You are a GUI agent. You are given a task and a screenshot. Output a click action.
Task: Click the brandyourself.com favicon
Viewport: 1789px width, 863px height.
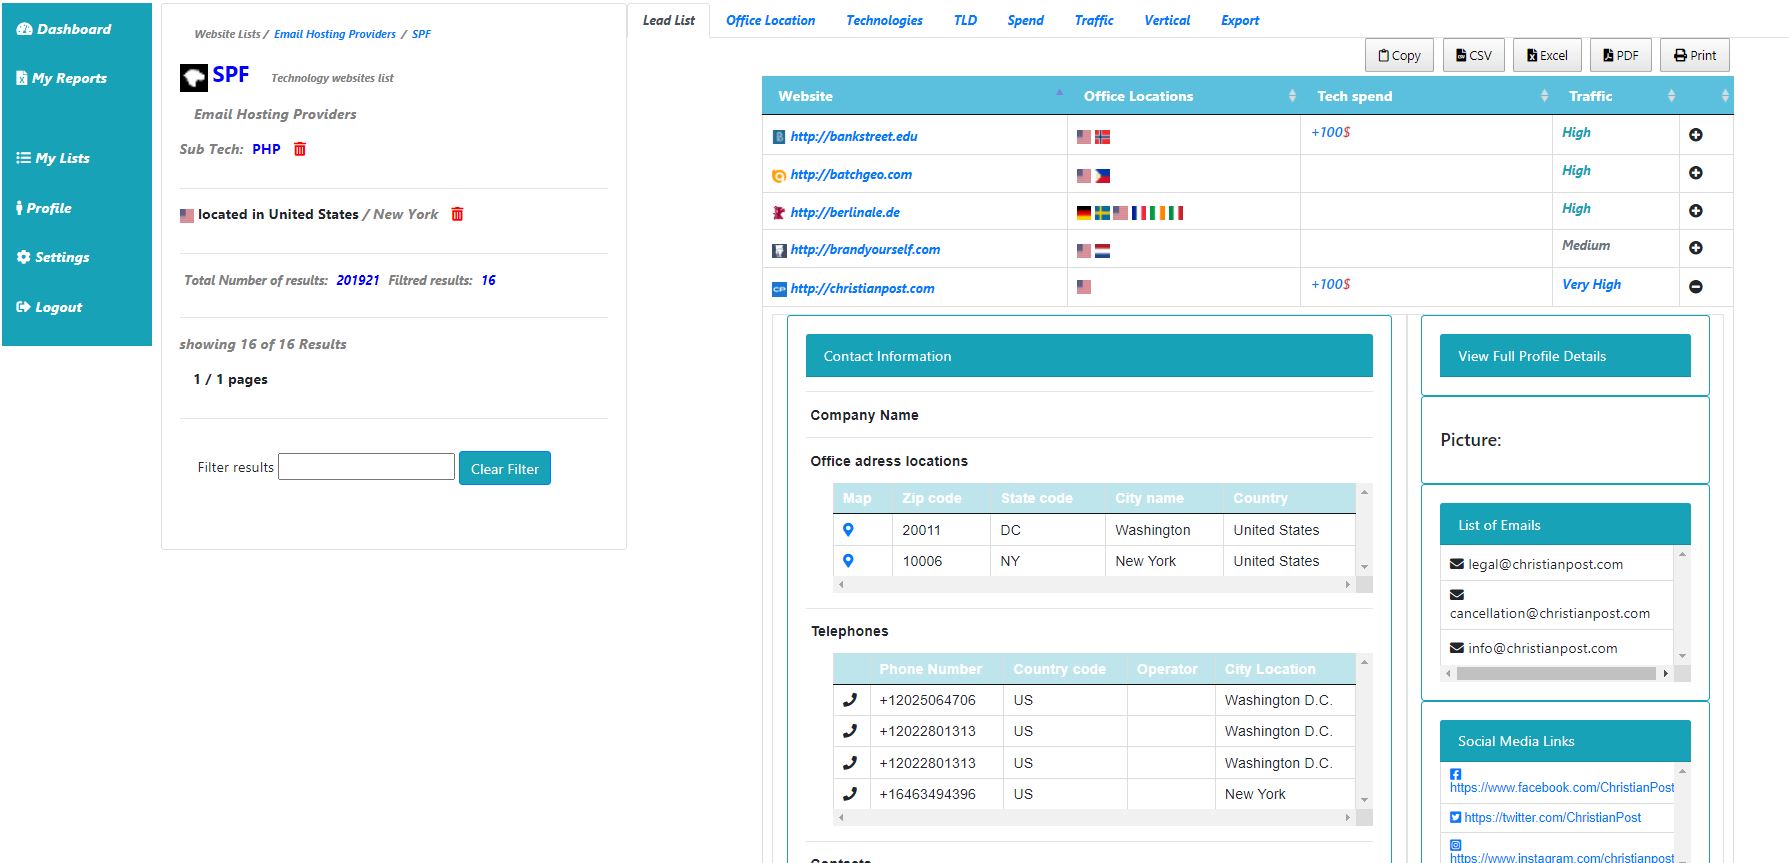pyautogui.click(x=779, y=250)
